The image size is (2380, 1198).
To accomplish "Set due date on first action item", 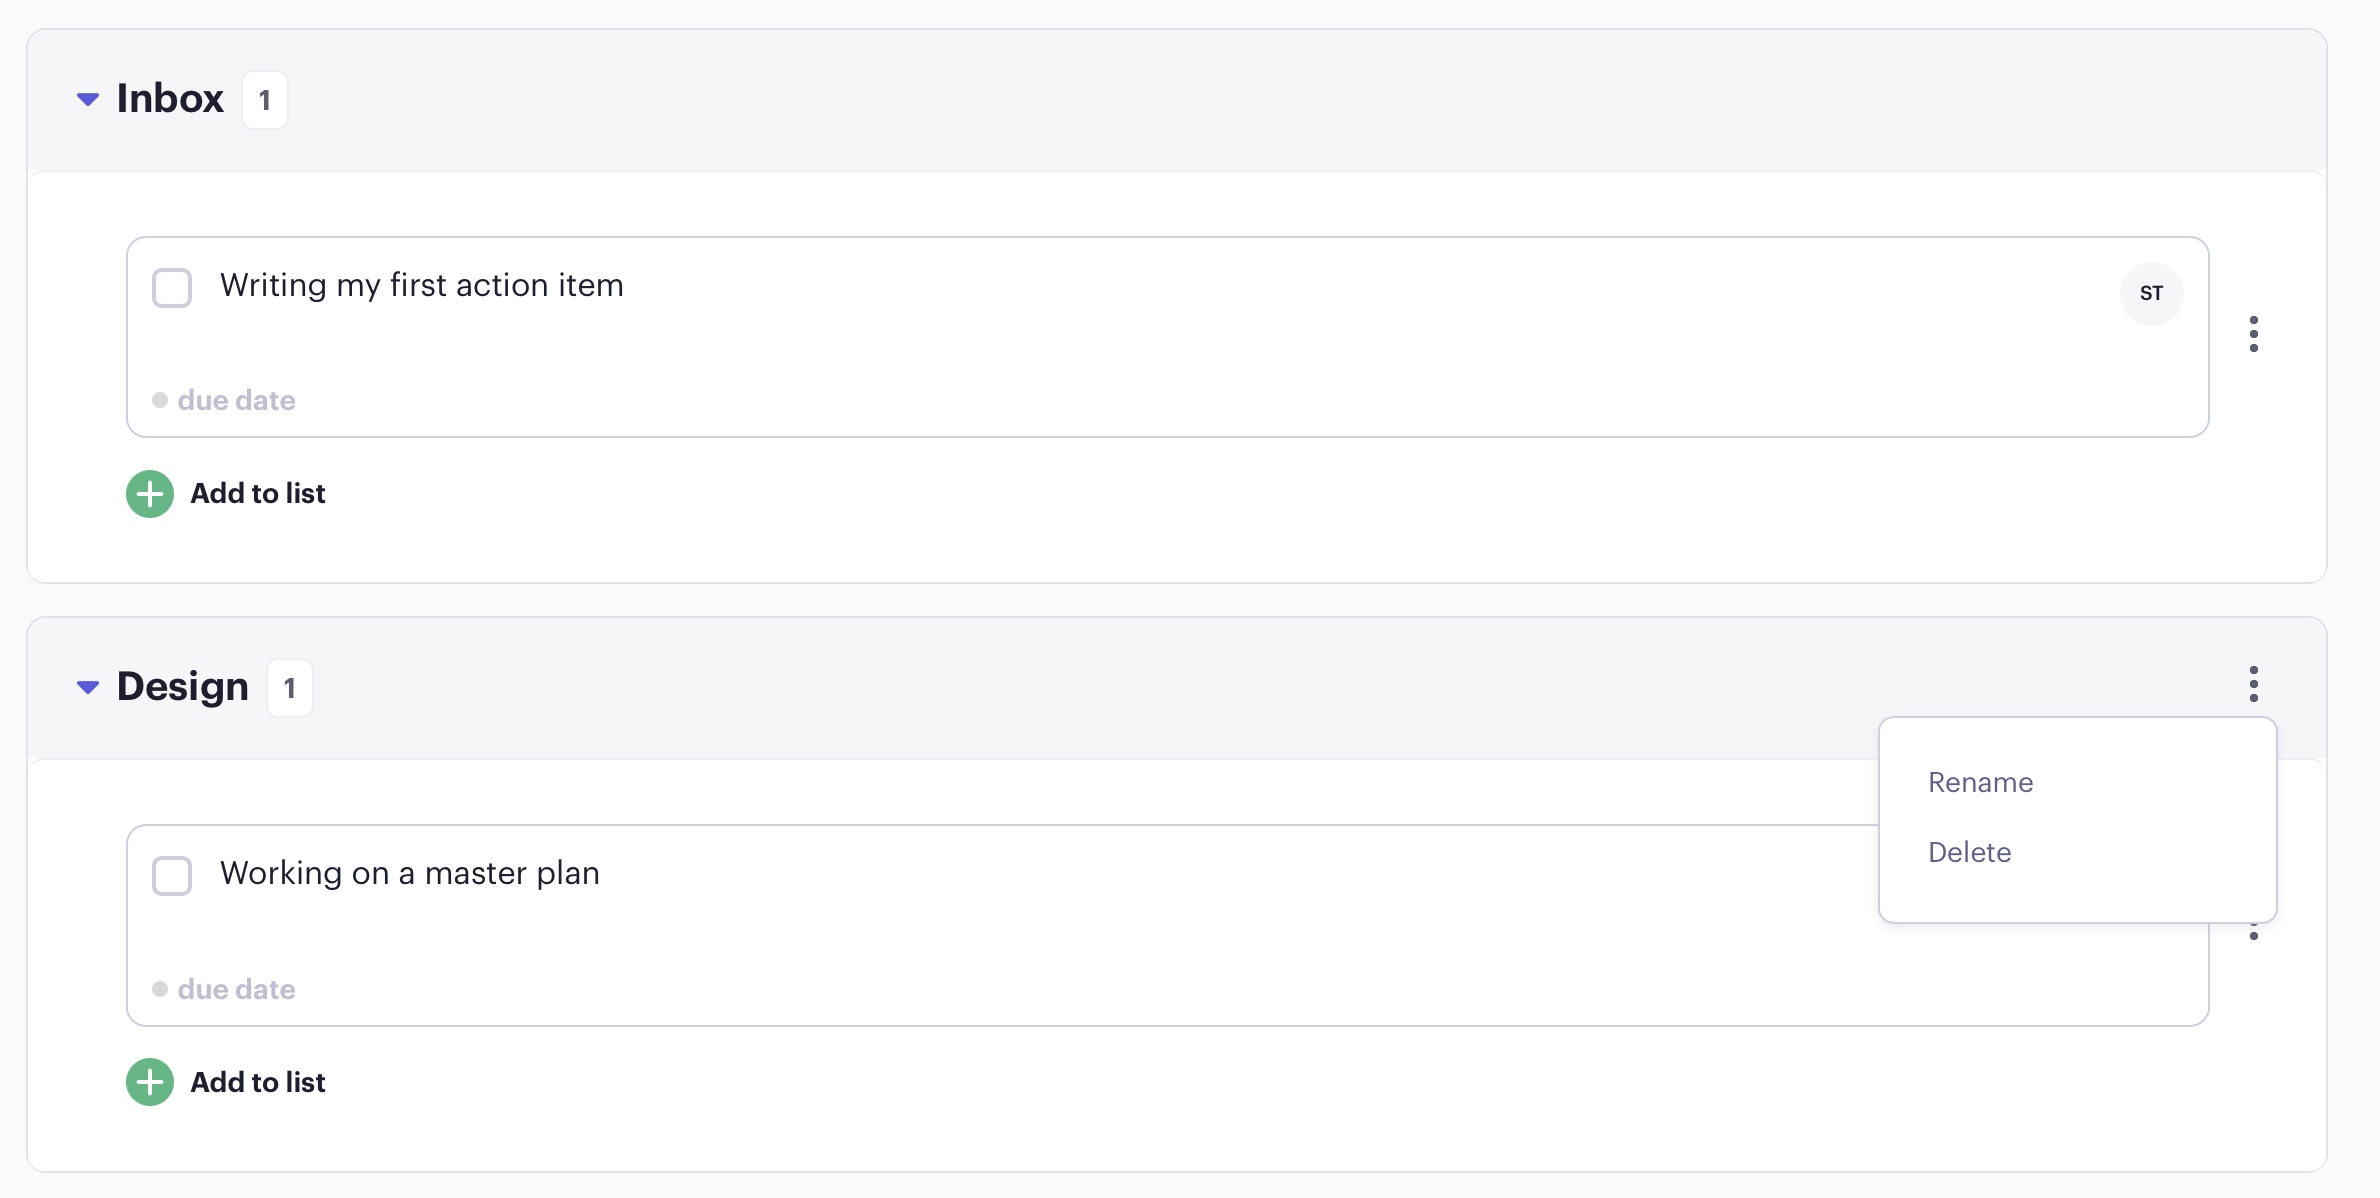I will click(235, 401).
